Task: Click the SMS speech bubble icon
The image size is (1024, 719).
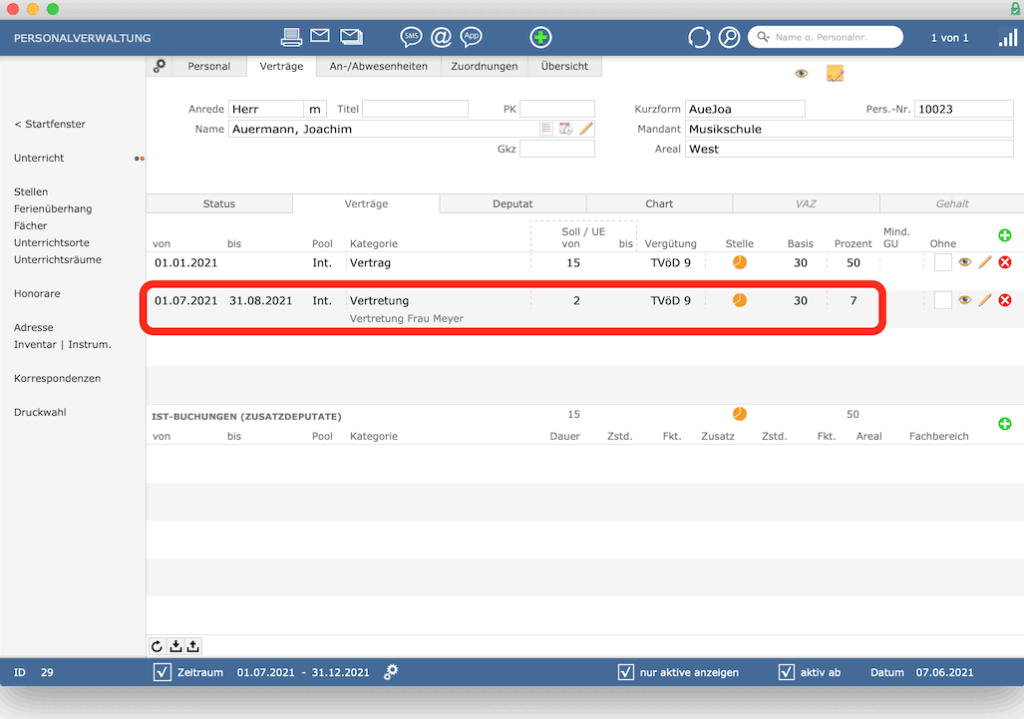Action: (411, 38)
